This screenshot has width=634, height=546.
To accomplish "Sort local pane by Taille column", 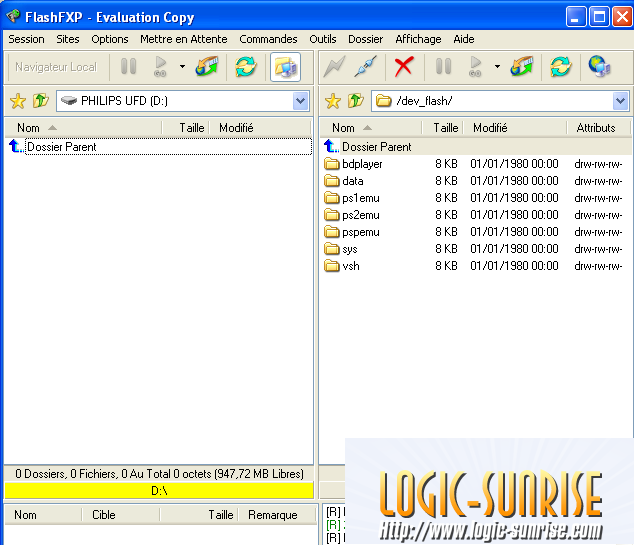I will (186, 128).
